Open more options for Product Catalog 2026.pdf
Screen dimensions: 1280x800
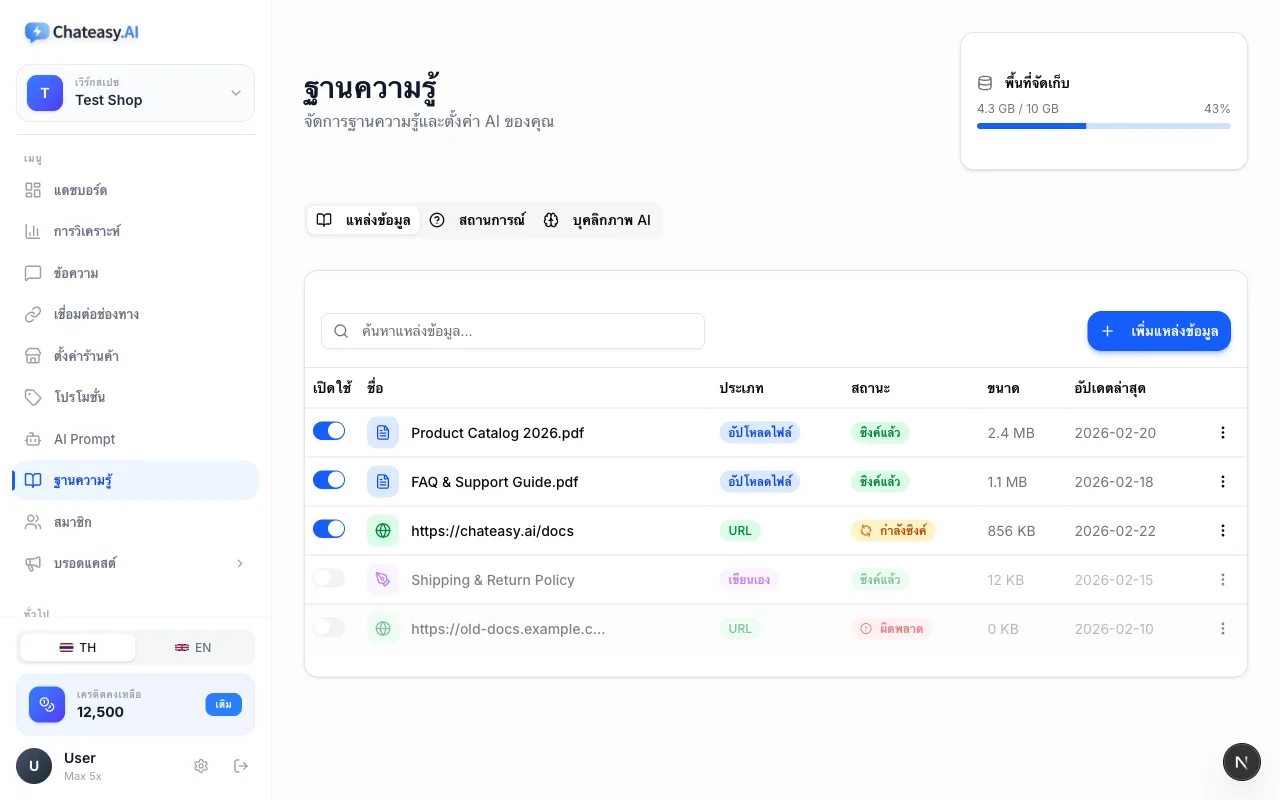pyautogui.click(x=1223, y=433)
